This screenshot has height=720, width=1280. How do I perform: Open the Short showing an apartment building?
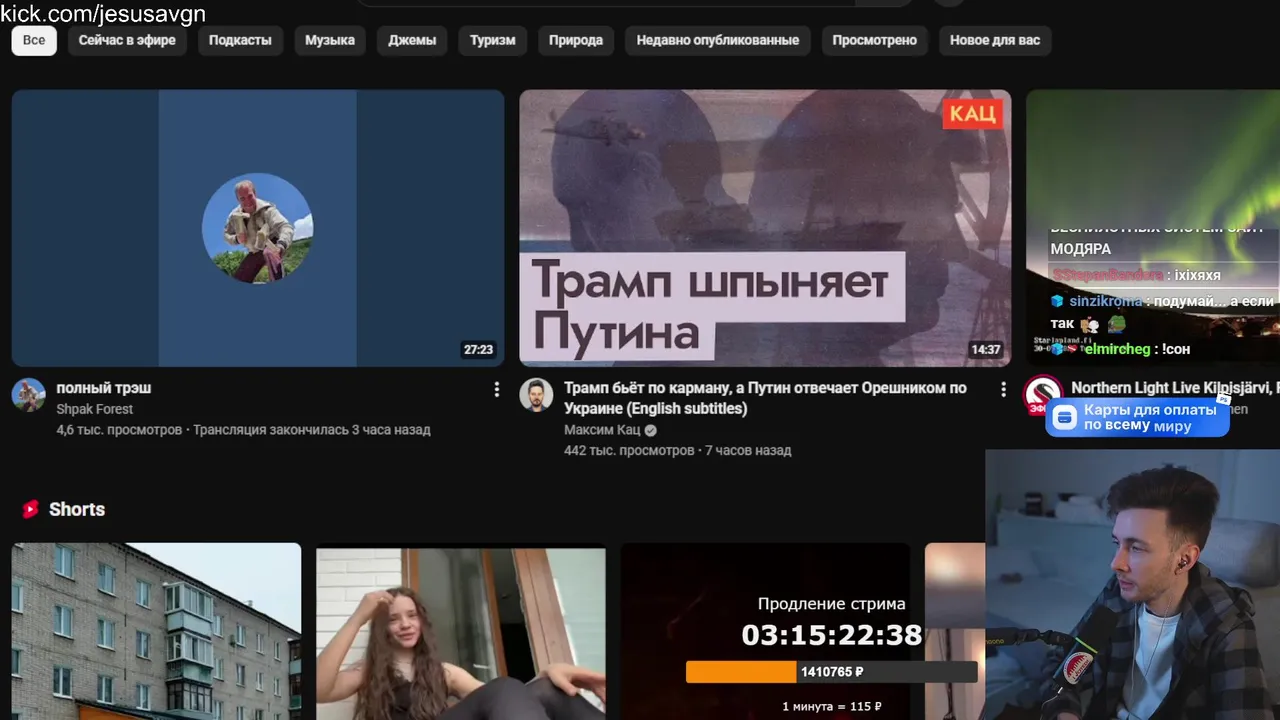[x=156, y=631]
